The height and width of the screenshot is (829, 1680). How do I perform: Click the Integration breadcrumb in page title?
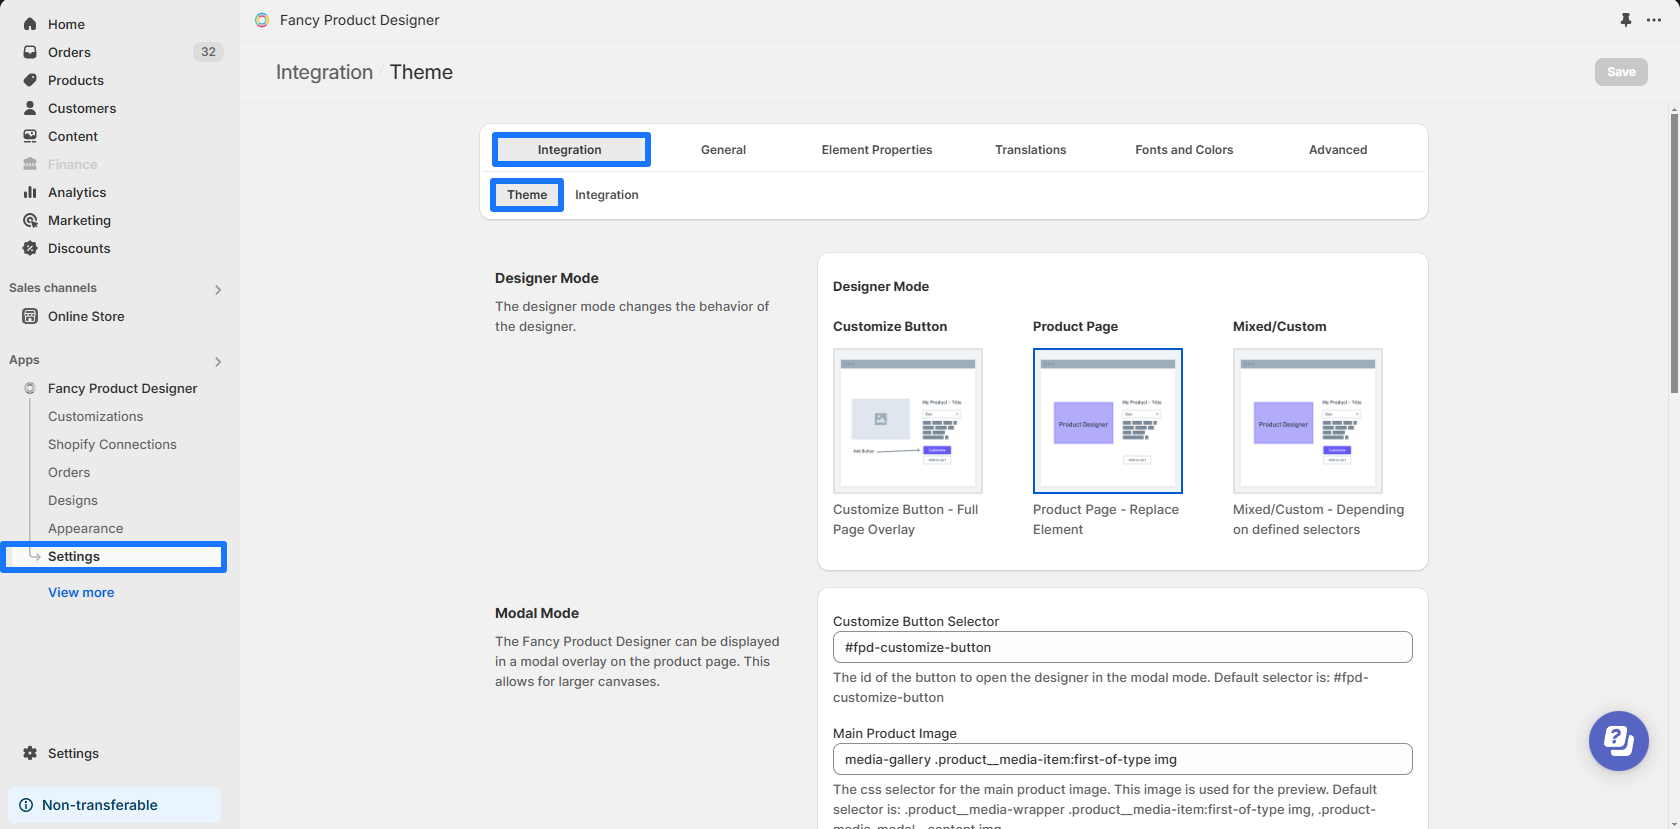(324, 72)
